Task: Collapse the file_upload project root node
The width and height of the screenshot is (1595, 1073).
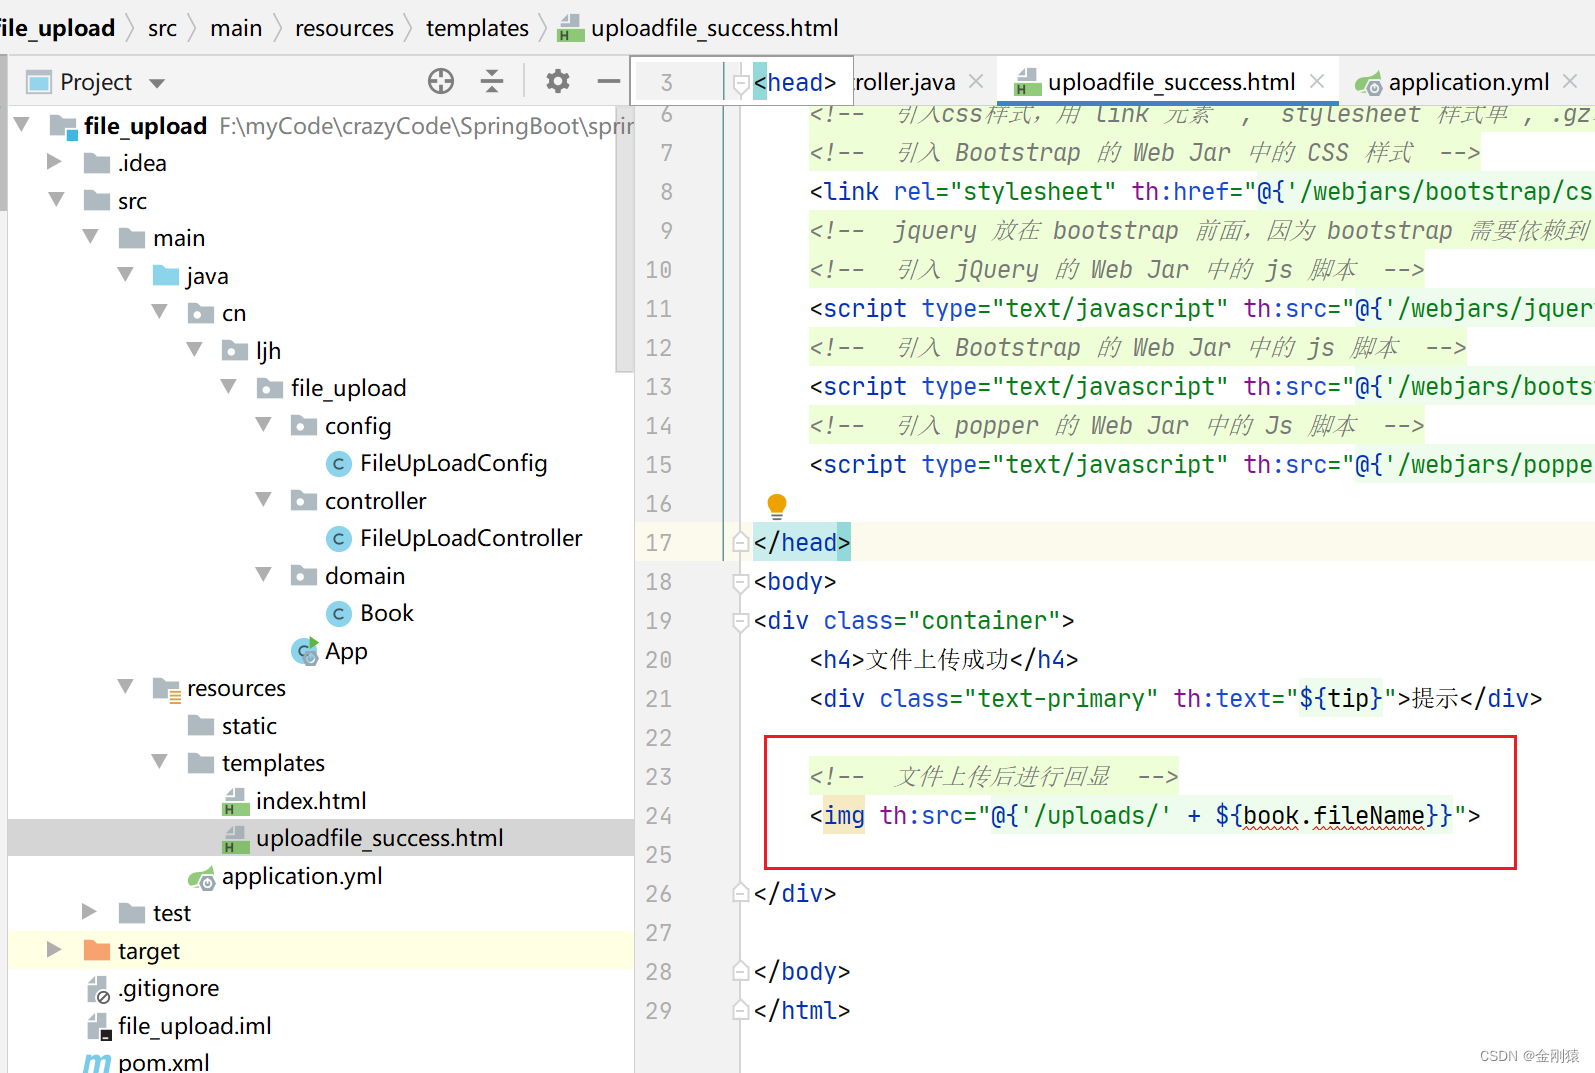Action: (x=22, y=125)
